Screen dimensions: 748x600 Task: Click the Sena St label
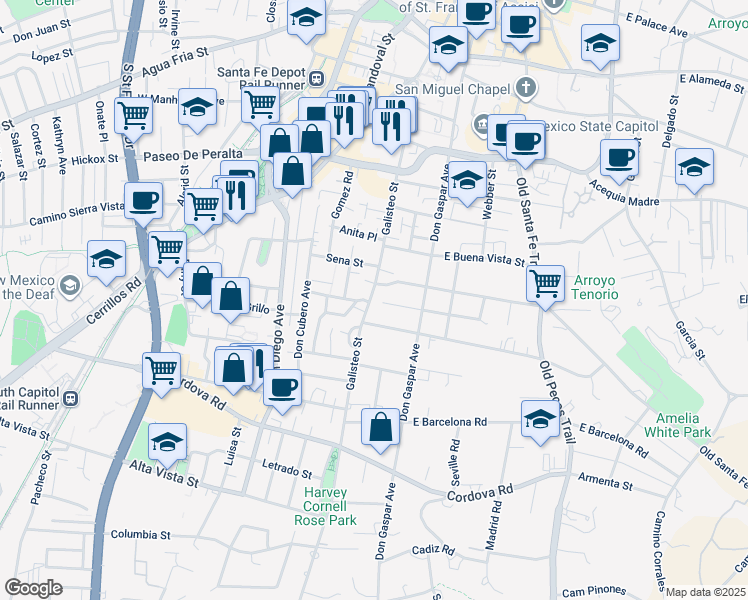coord(344,260)
